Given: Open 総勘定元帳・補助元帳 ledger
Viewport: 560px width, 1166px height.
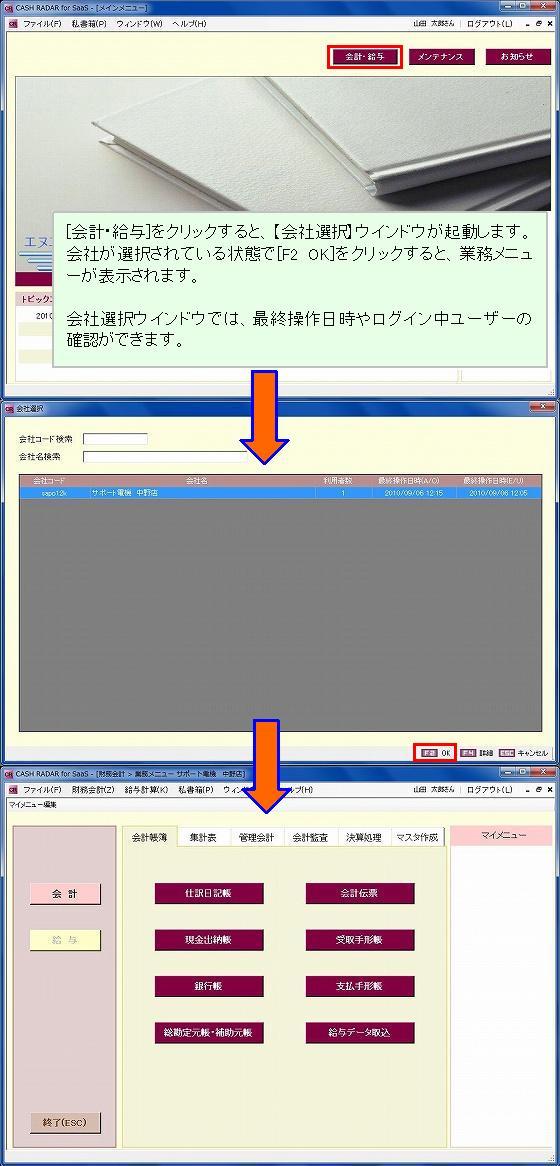Looking at the screenshot, I should 209,1032.
